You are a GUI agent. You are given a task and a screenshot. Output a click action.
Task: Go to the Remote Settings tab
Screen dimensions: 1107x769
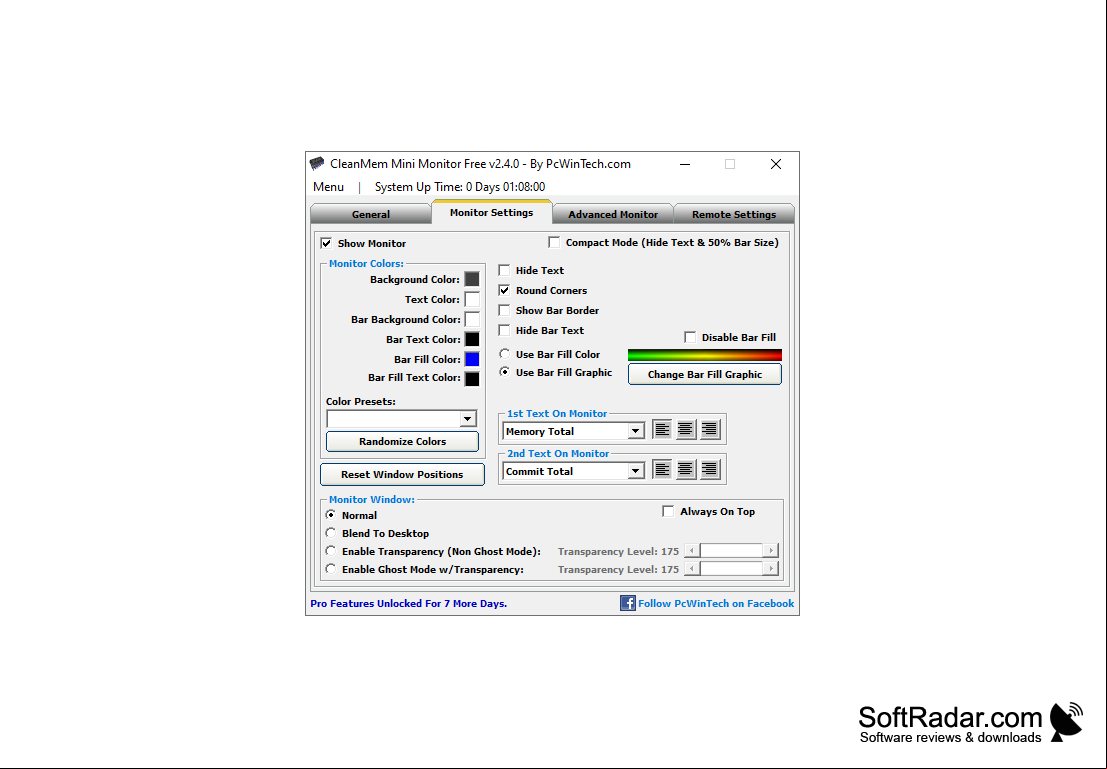(734, 214)
